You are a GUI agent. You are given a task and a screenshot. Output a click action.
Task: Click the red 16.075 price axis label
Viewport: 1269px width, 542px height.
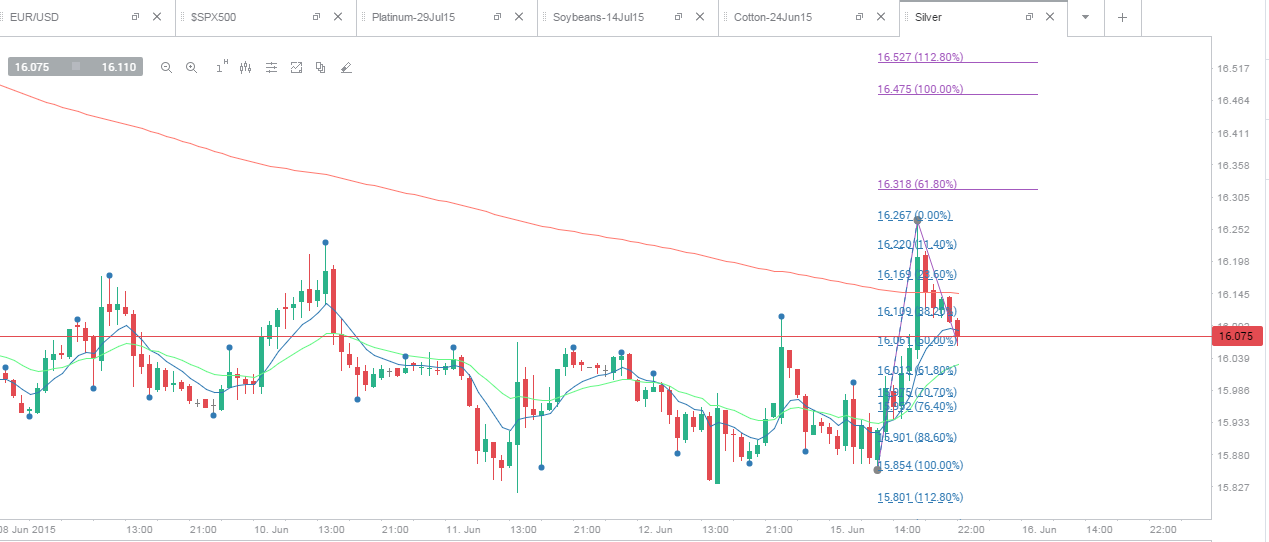[1238, 336]
